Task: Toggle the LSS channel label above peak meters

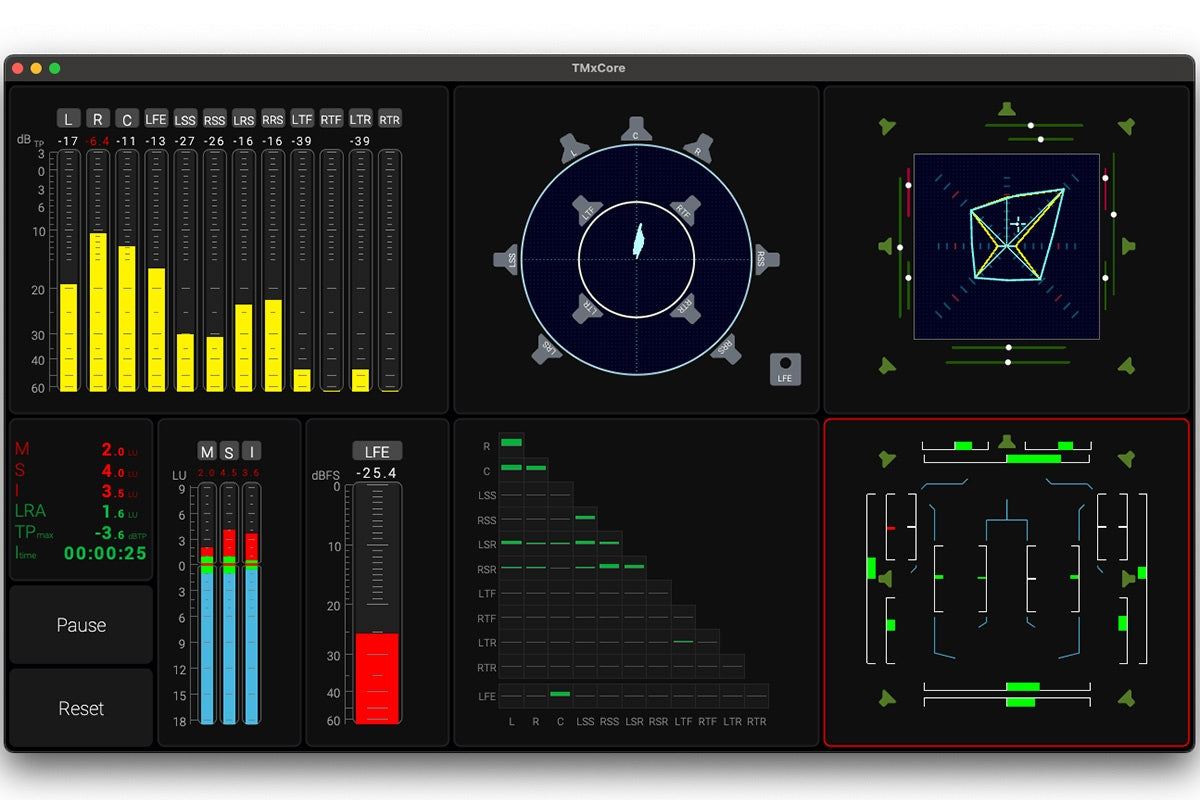Action: point(185,120)
